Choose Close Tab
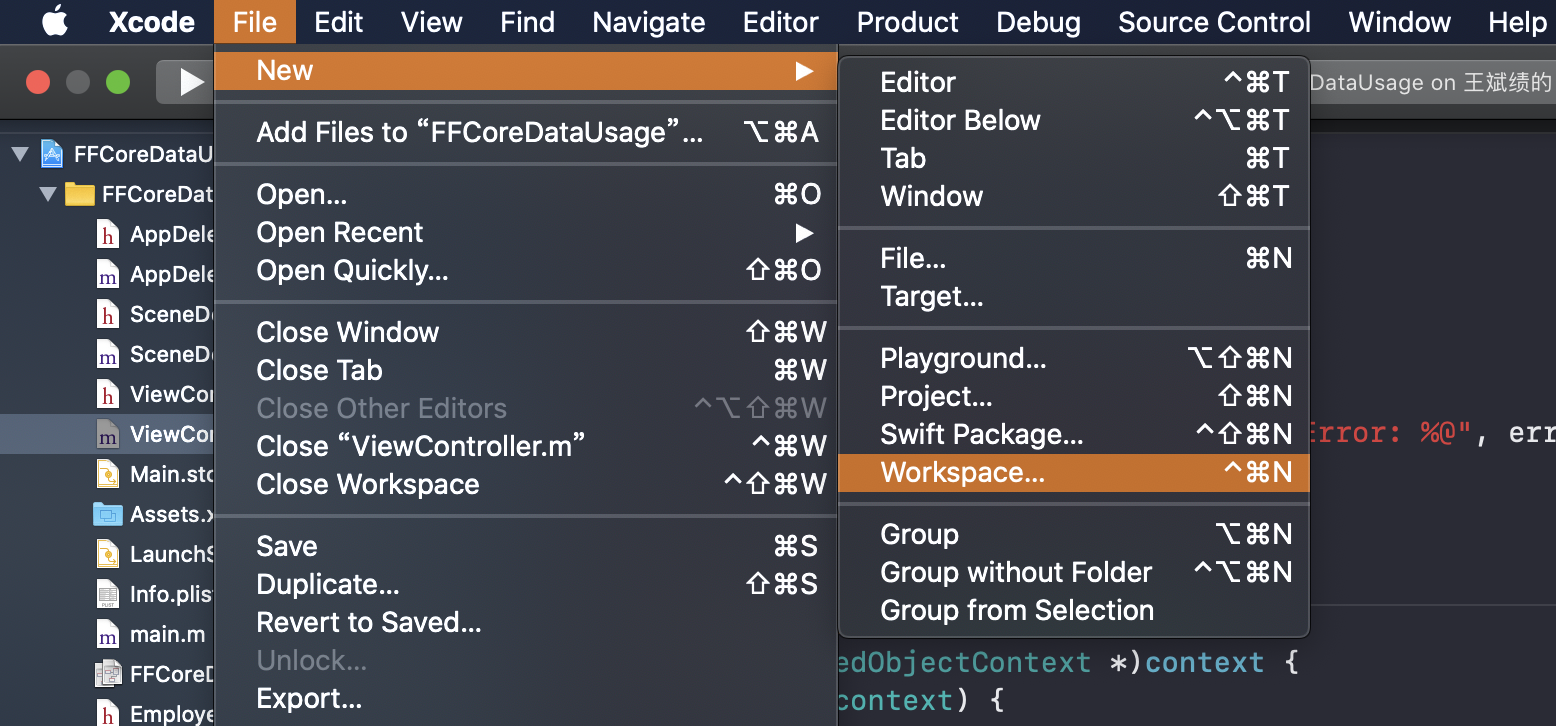The width and height of the screenshot is (1556, 726). [525, 370]
